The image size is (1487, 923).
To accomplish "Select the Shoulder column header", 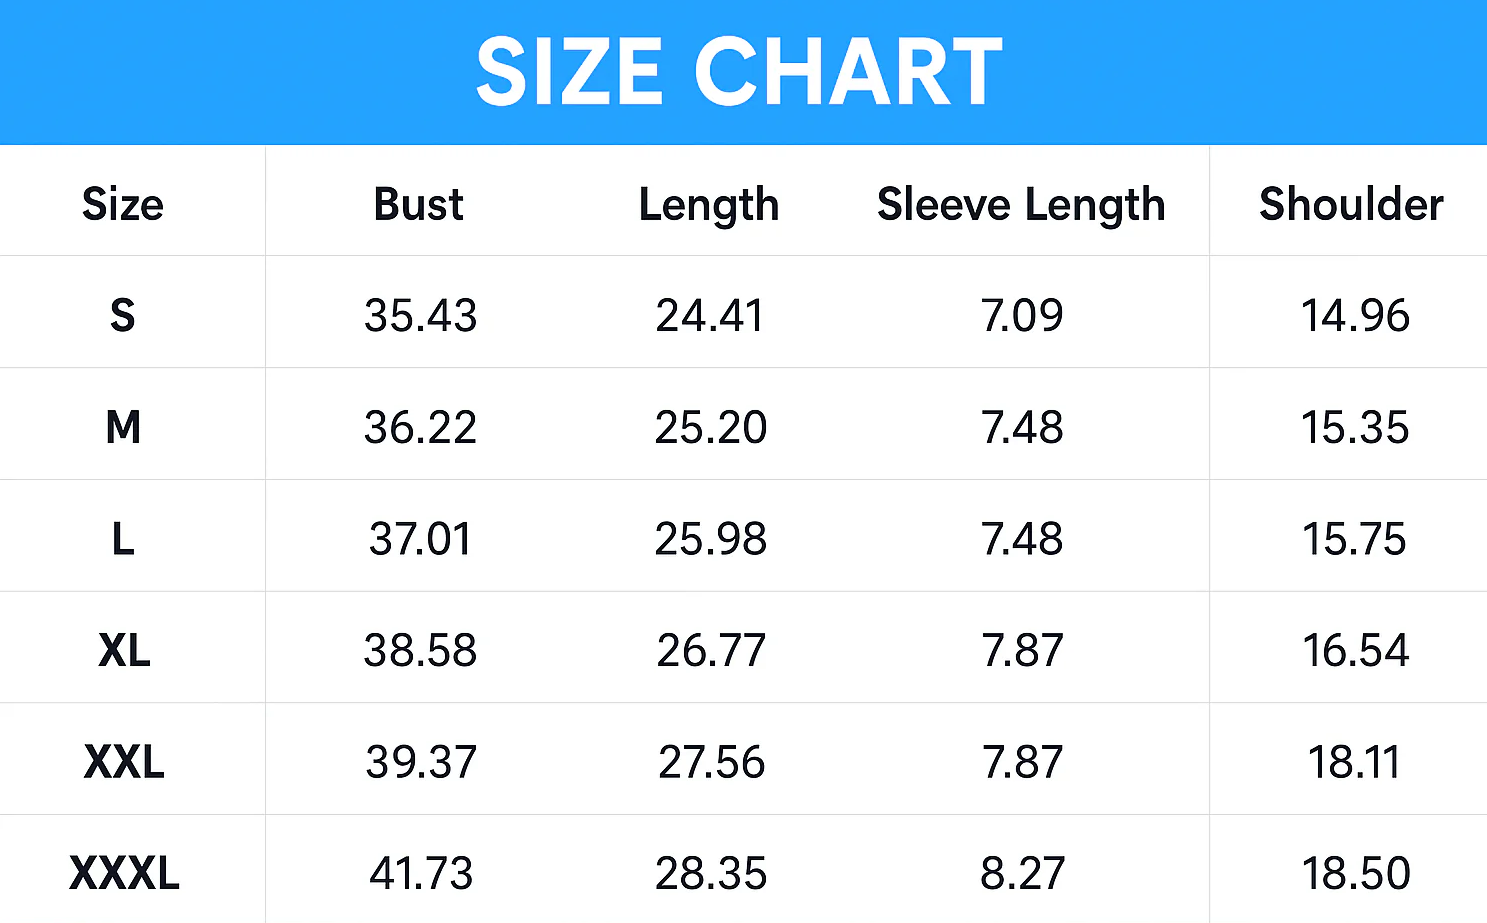I will click(1351, 204).
